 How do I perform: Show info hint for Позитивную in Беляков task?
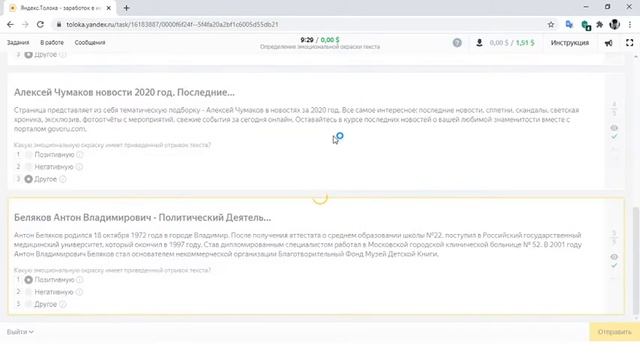pos(80,280)
